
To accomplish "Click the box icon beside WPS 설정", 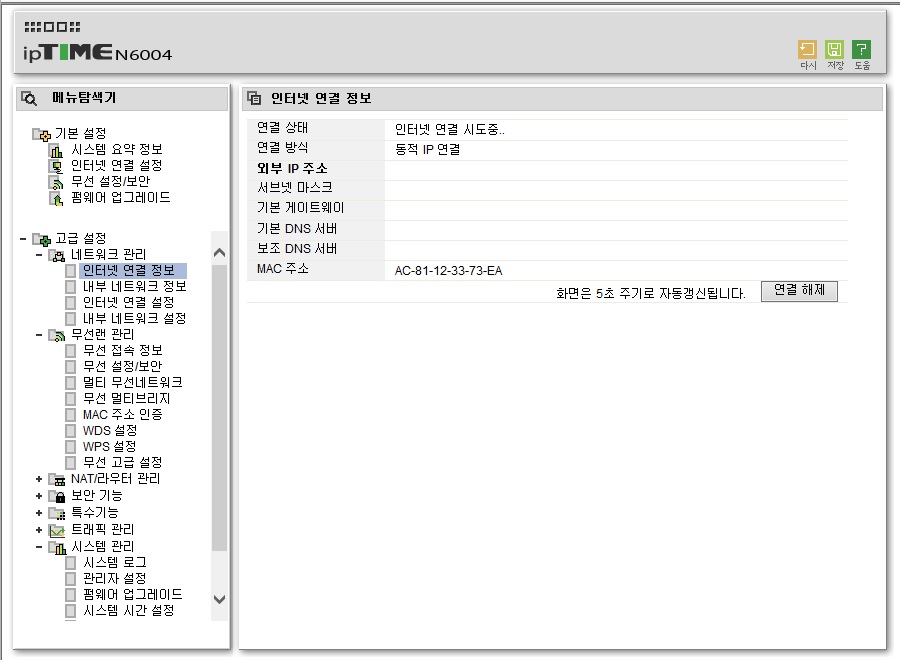I will (x=71, y=447).
